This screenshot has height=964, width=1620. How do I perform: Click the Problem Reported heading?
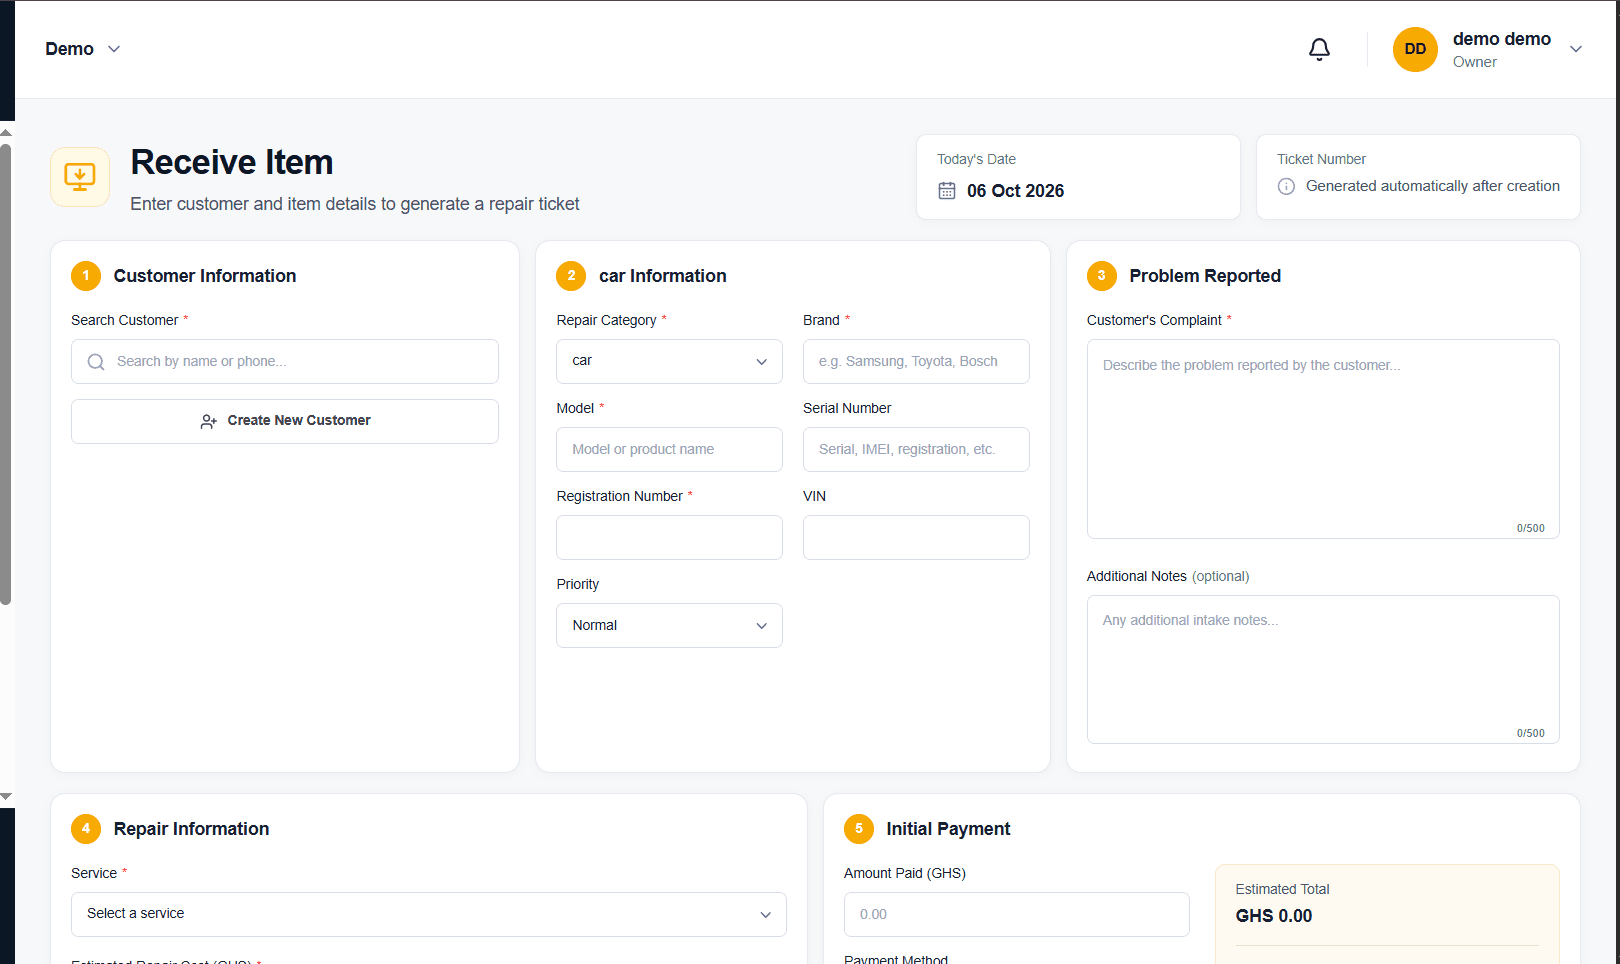(x=1205, y=276)
